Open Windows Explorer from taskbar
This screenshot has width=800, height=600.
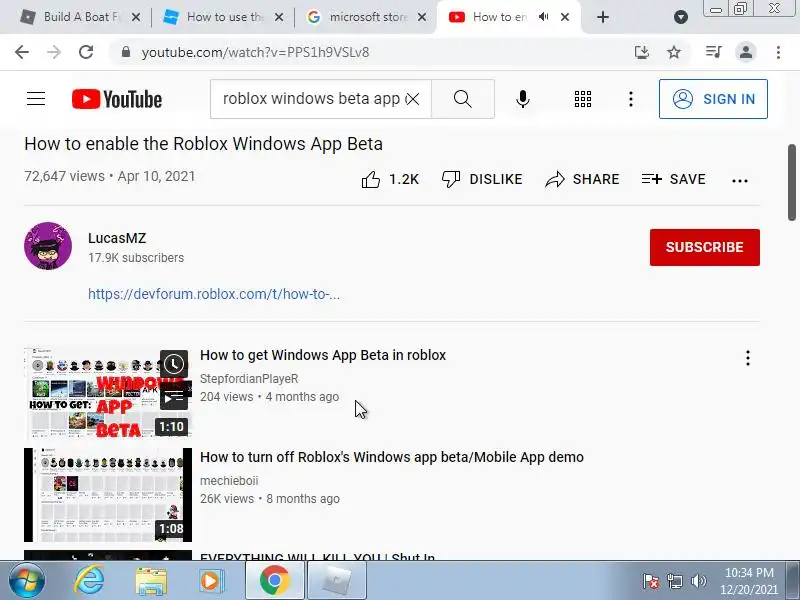pos(151,581)
